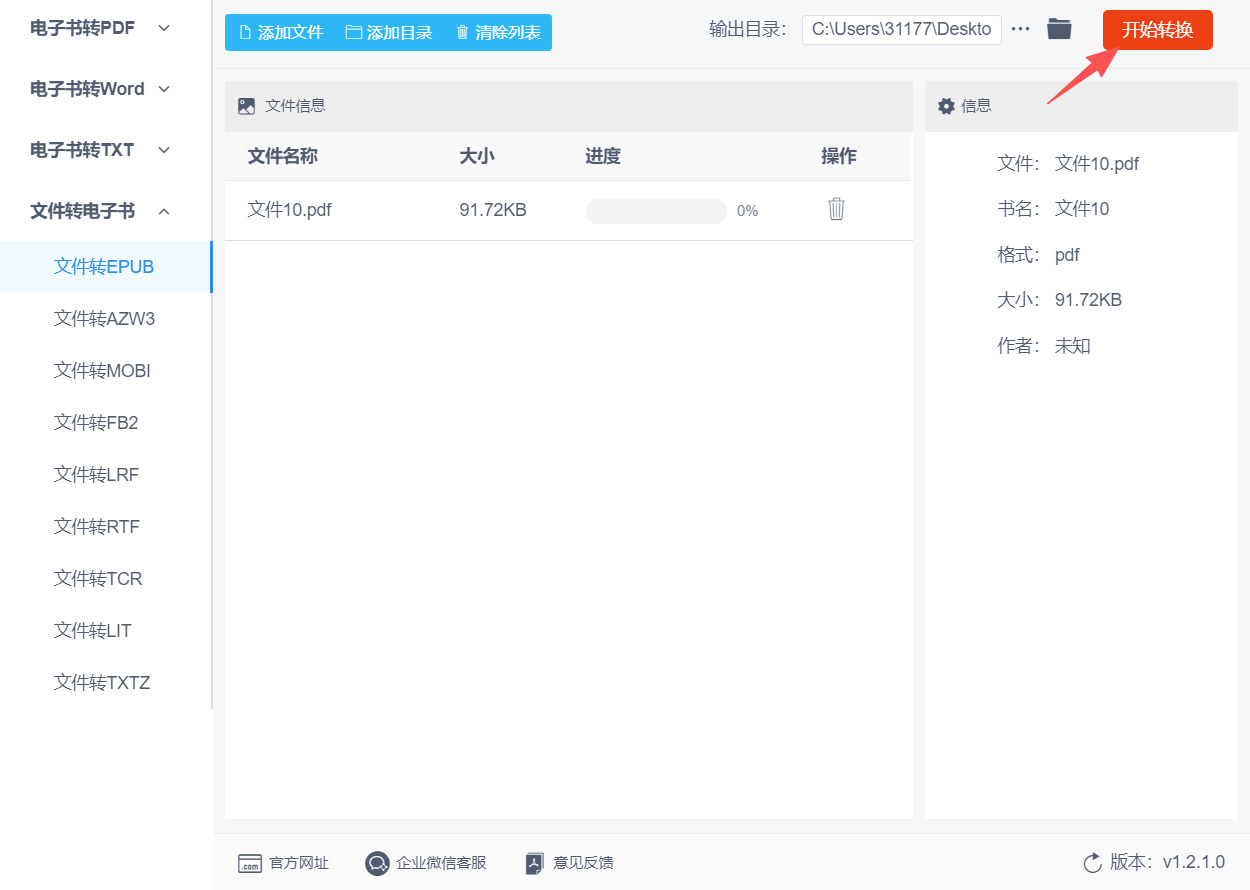Click the 0% progress value

(747, 211)
